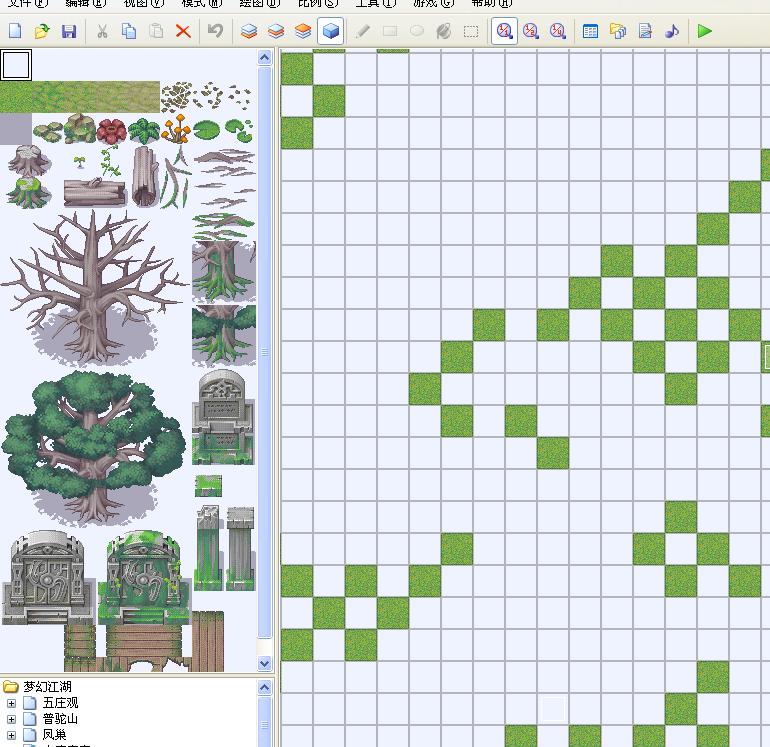
Task: Pick the bare dead tree tile
Action: pyautogui.click(x=93, y=287)
